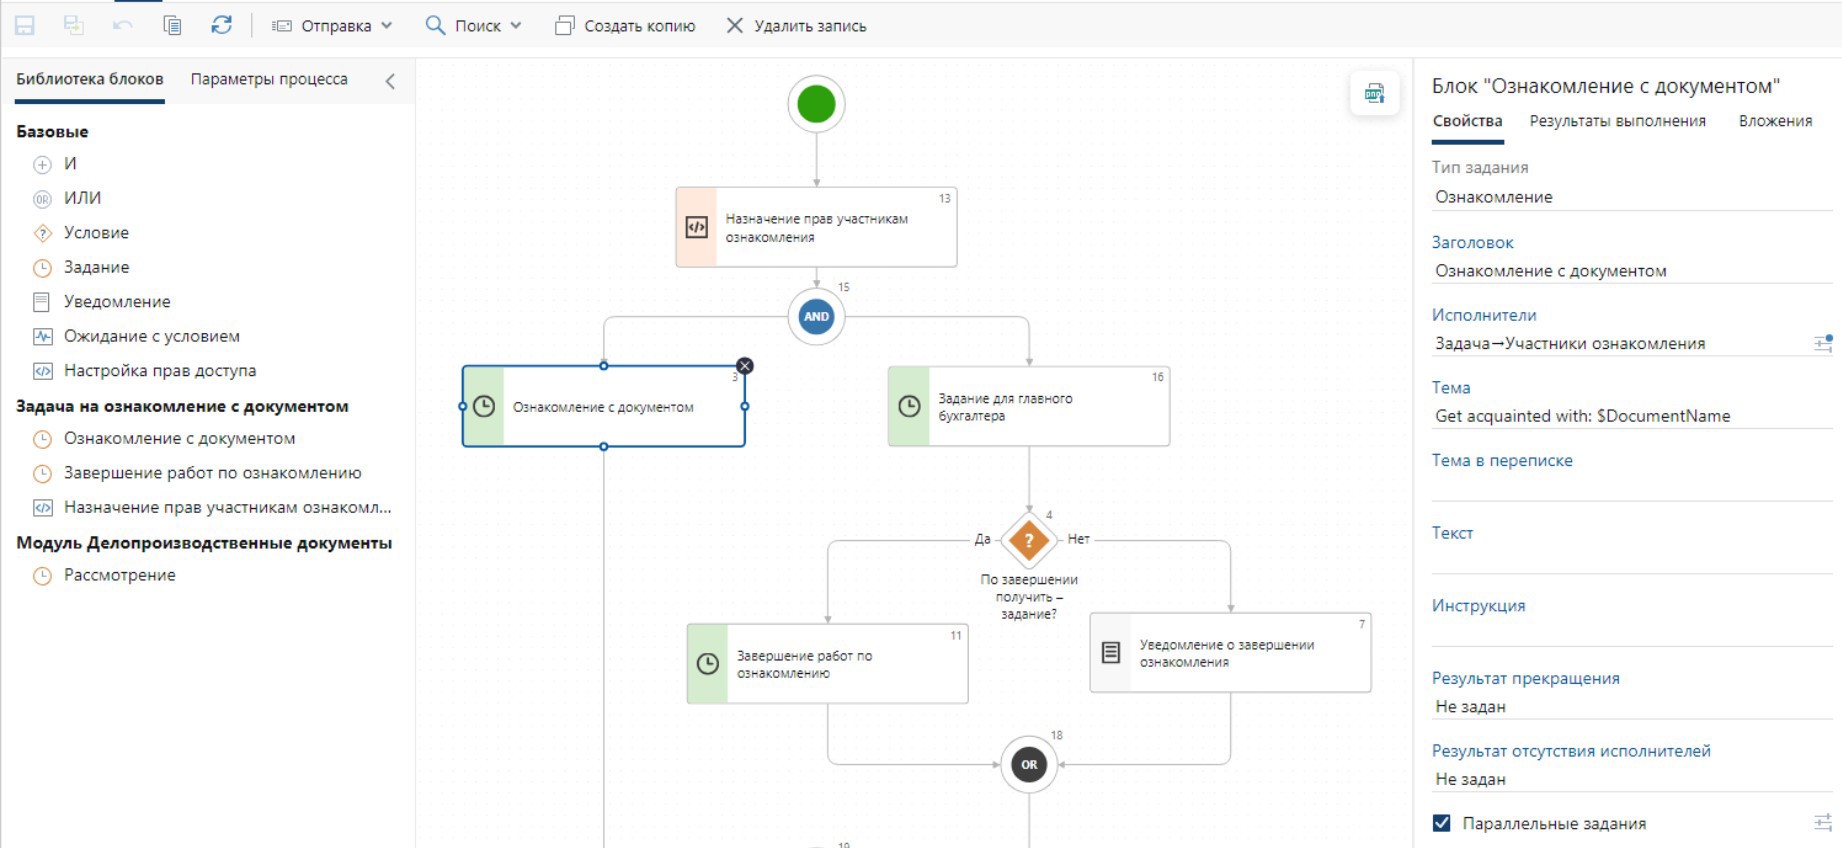Click the orange condition diamond node
Image resolution: width=1842 pixels, height=848 pixels.
point(1029,540)
